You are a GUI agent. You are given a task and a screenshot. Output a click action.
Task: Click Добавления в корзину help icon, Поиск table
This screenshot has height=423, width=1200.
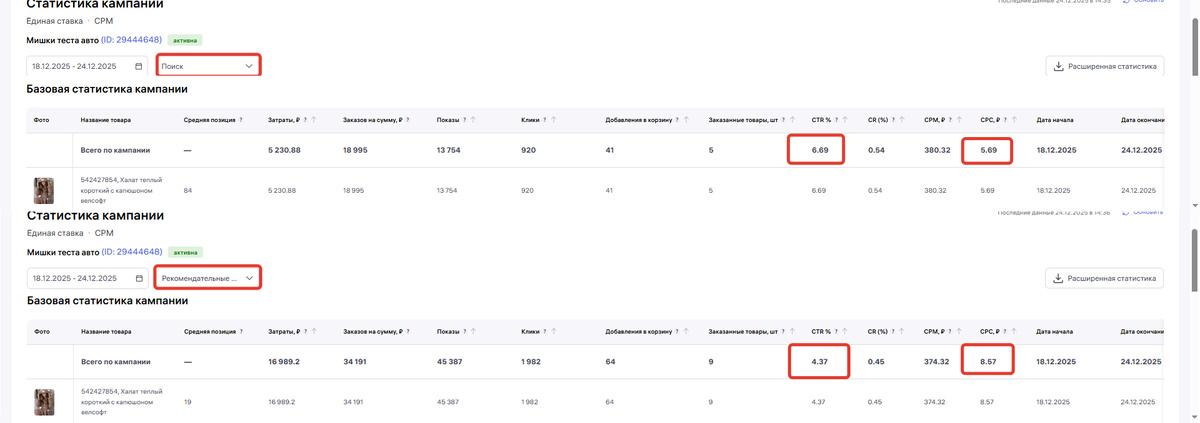click(x=677, y=119)
